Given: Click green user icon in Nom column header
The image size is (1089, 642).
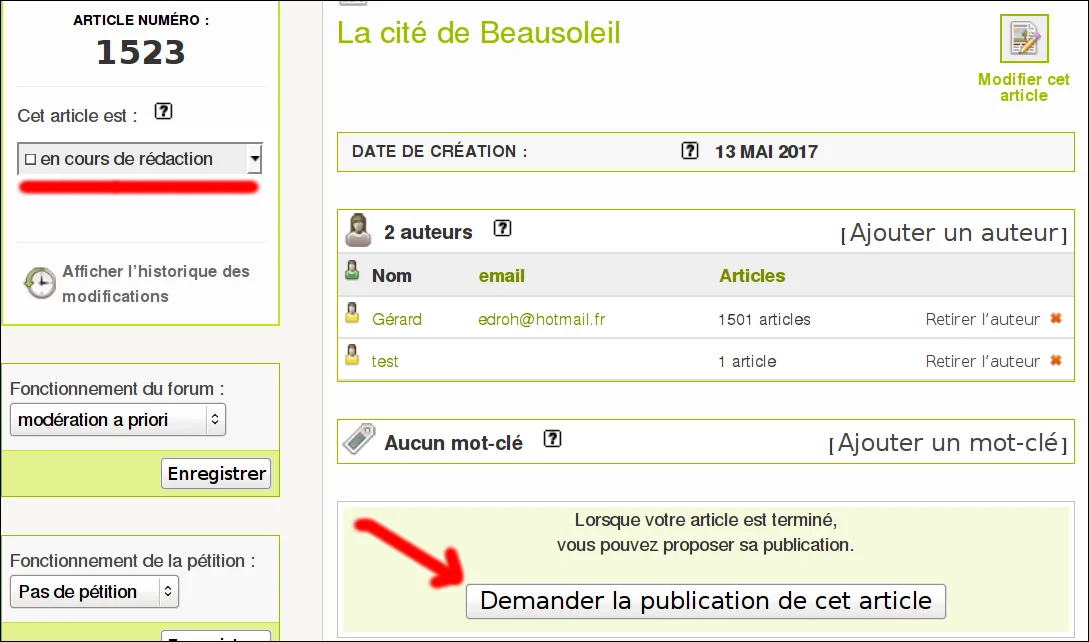Looking at the screenshot, I should click(352, 271).
